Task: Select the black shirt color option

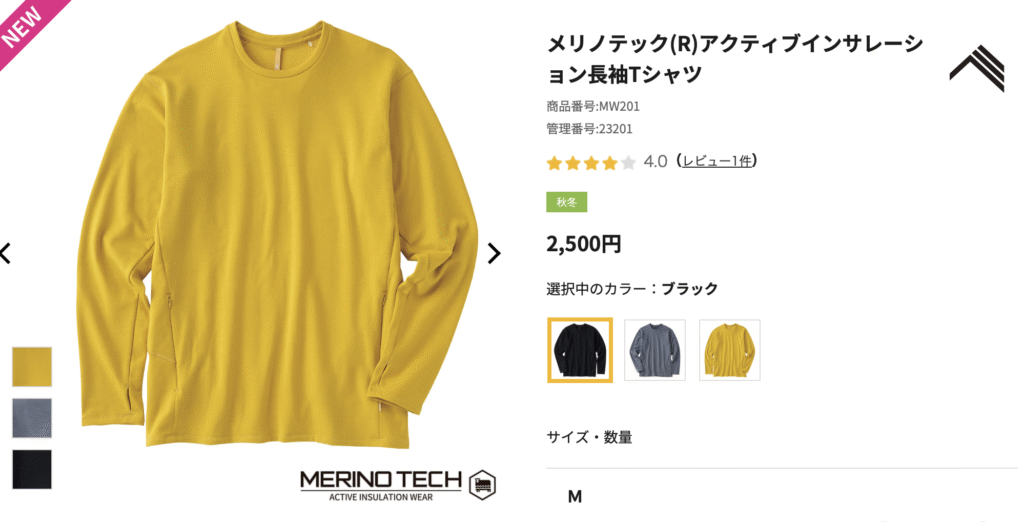Action: tap(580, 350)
